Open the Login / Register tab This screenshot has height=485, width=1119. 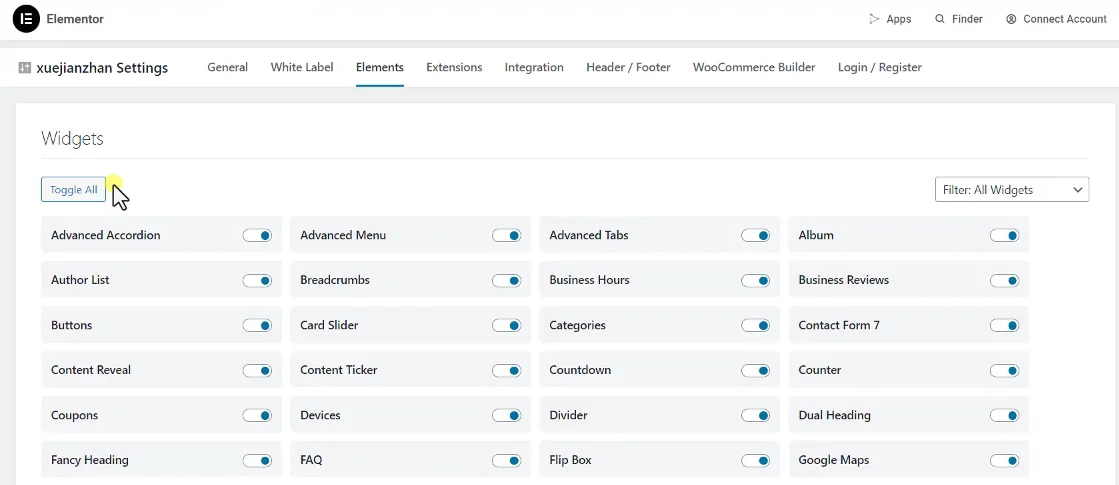[x=879, y=67]
